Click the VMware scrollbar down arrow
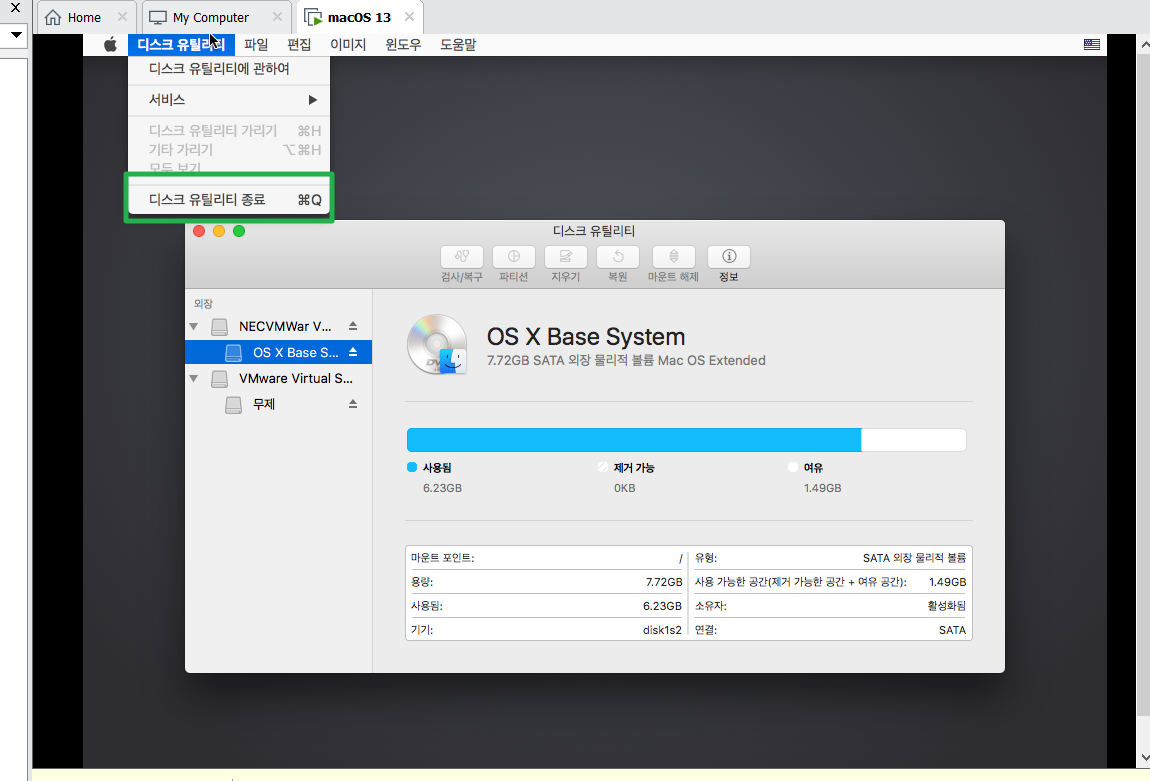This screenshot has width=1150, height=781. 1144,757
